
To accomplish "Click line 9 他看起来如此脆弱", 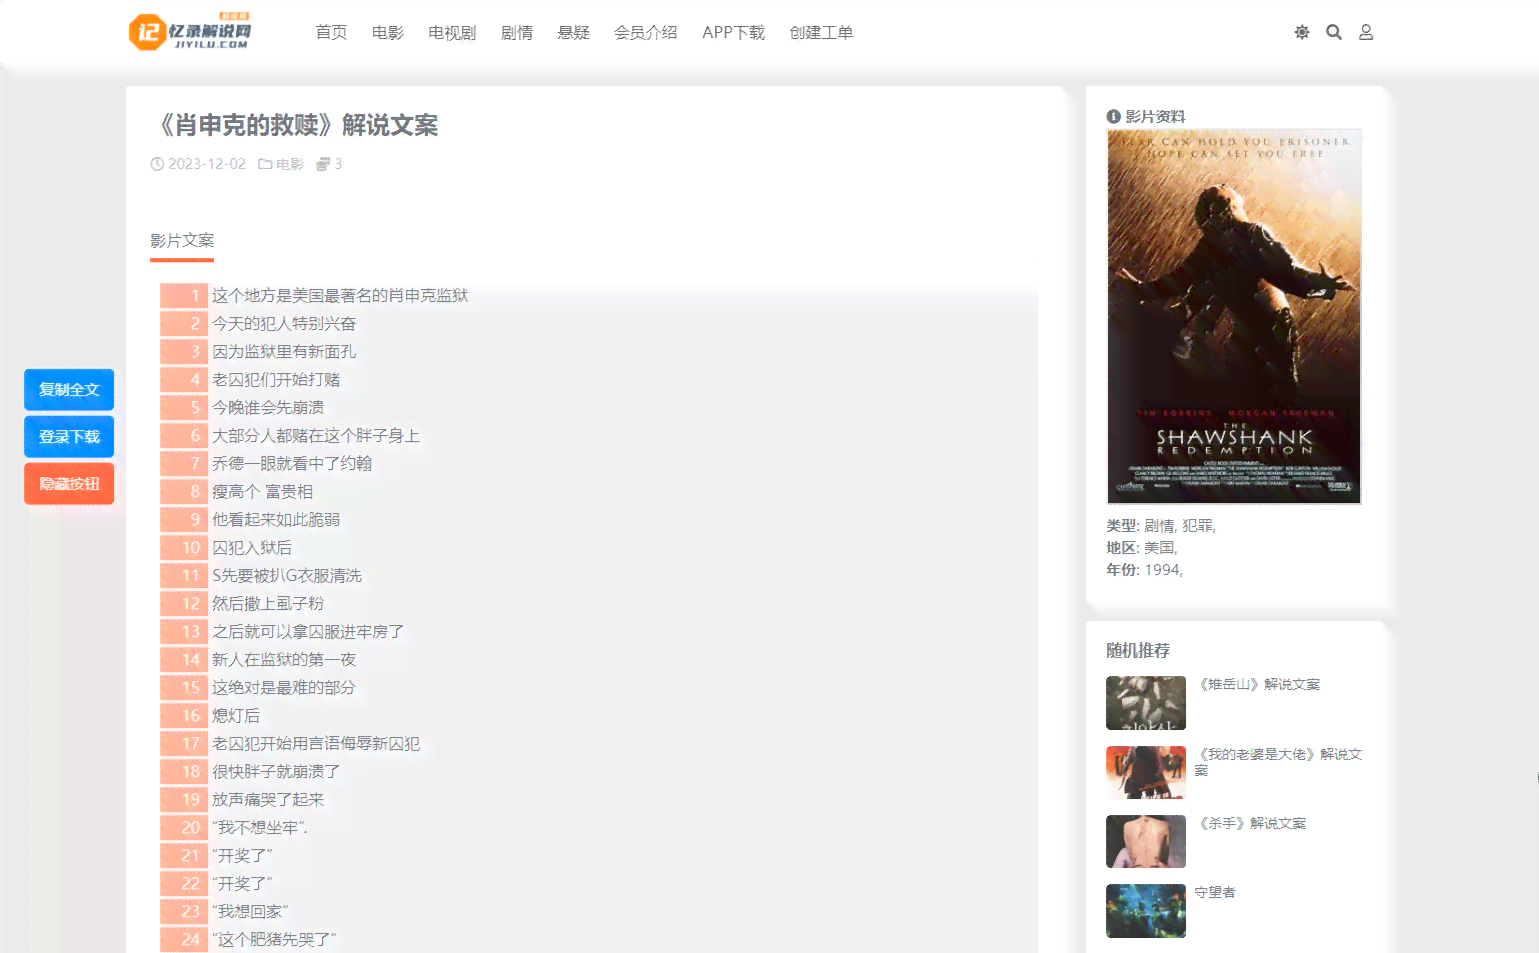I will click(x=276, y=519).
